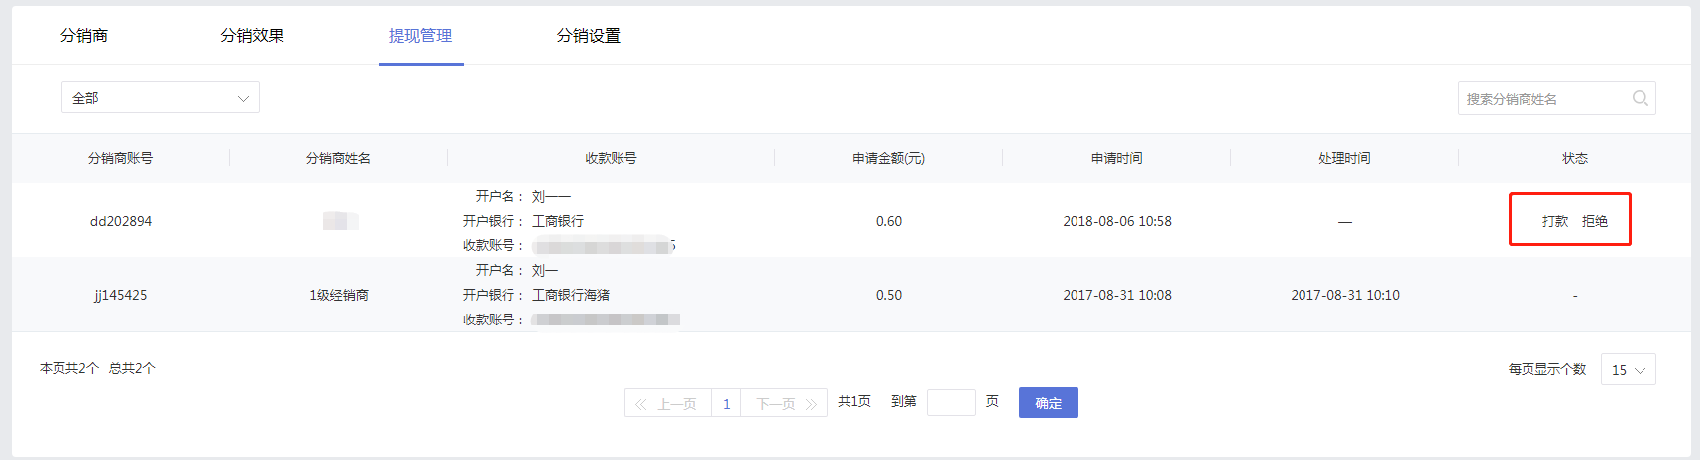This screenshot has width=1700, height=460.
Task: Click the 每页显示个数 label
Action: click(x=1547, y=369)
